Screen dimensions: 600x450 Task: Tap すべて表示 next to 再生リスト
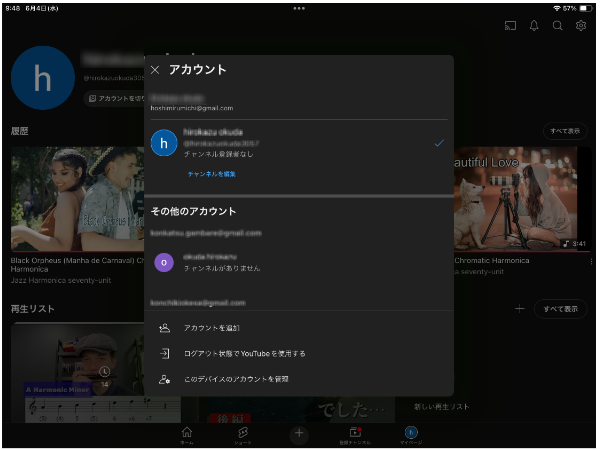tap(561, 309)
